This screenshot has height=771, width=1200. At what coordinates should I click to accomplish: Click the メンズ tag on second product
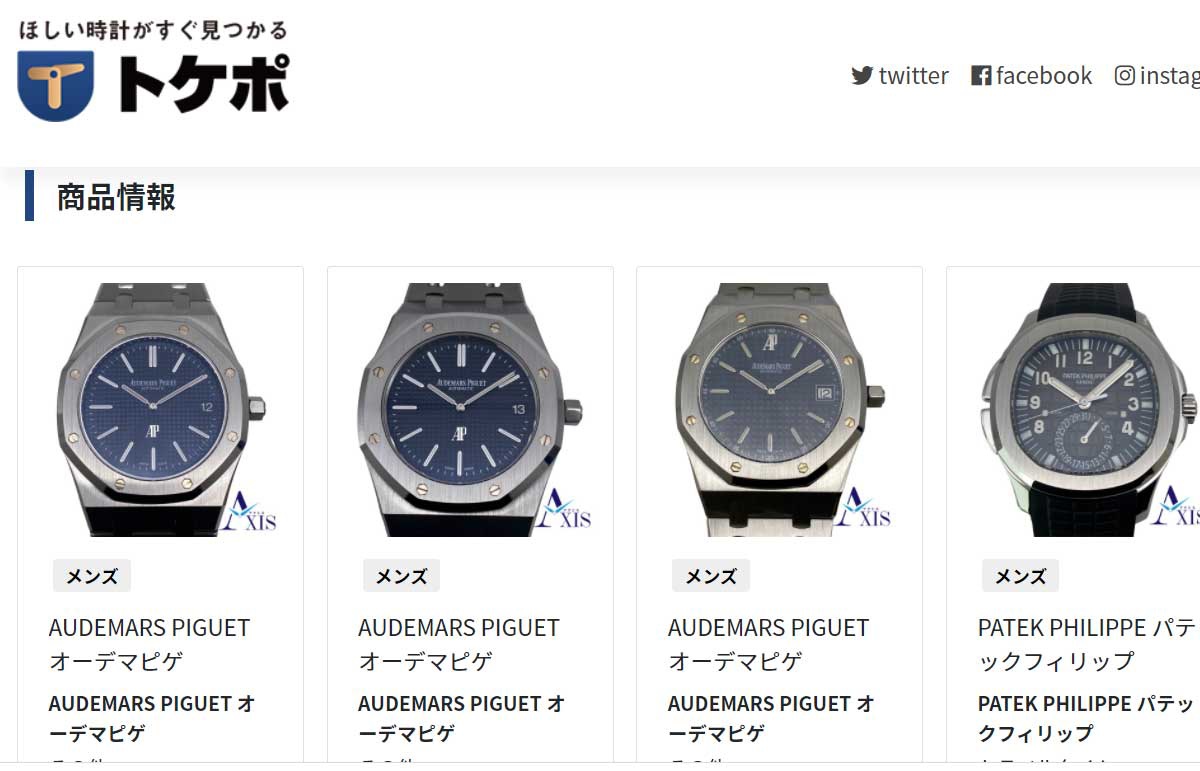point(402,576)
